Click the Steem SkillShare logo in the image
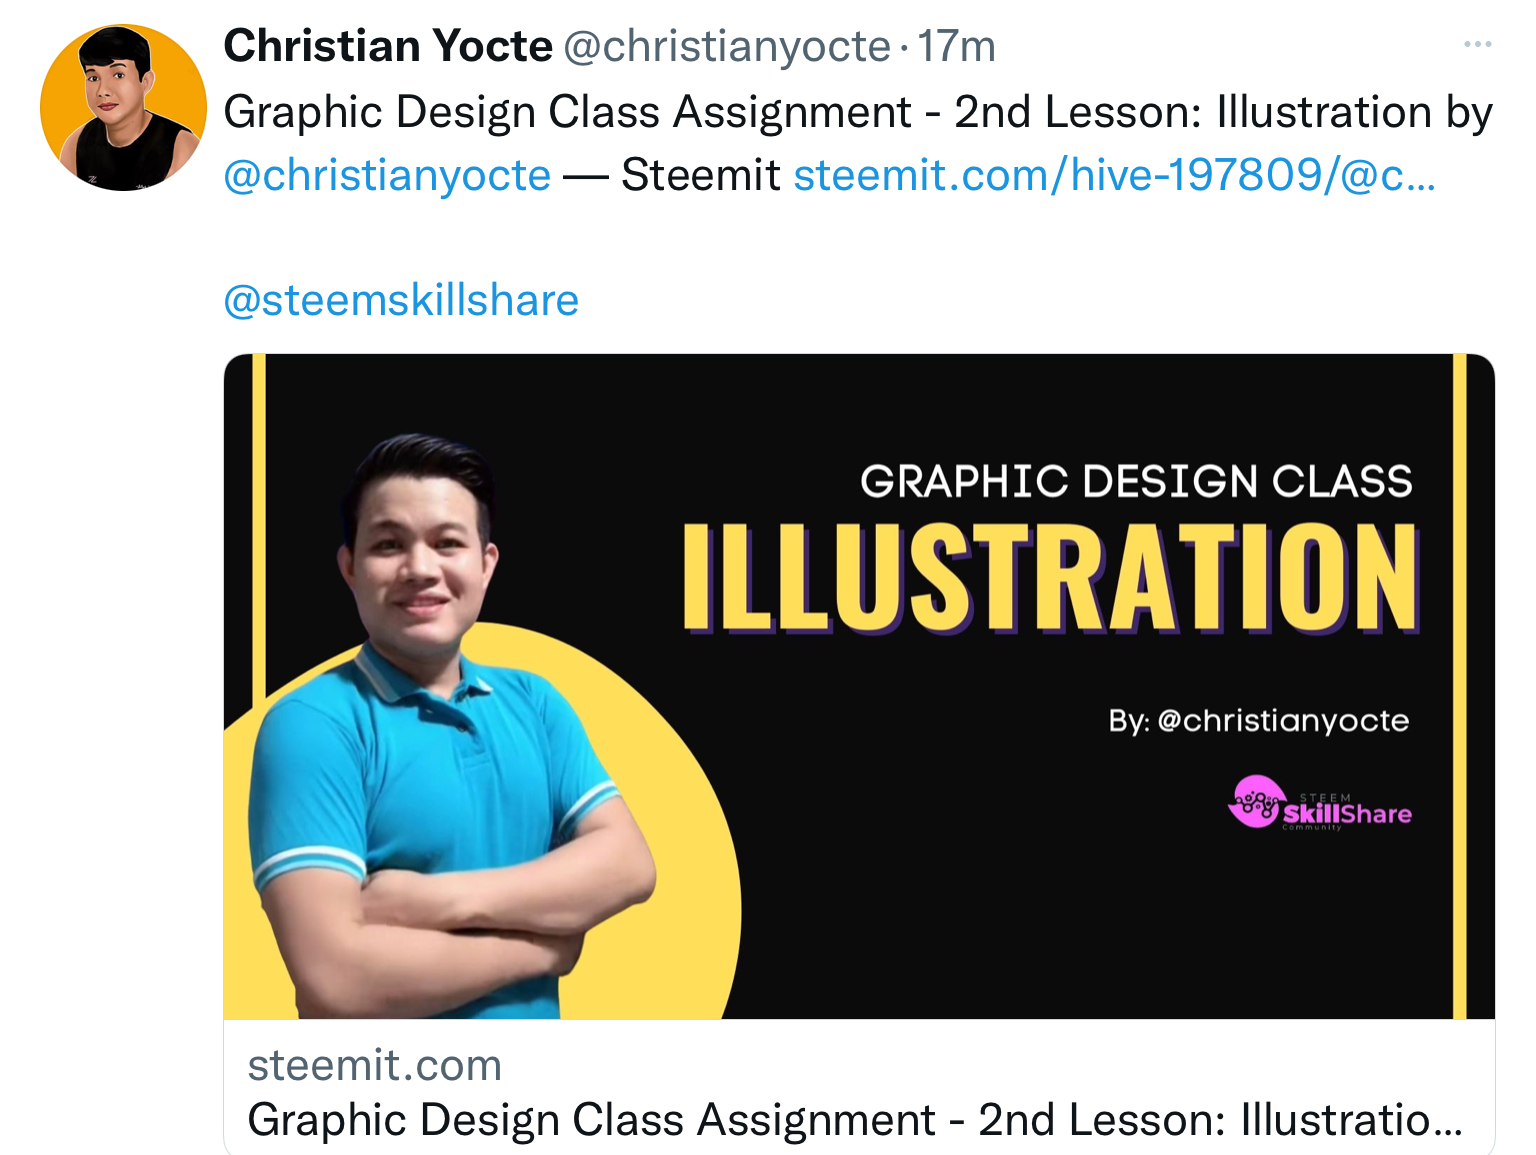The image size is (1536, 1155). point(1319,804)
